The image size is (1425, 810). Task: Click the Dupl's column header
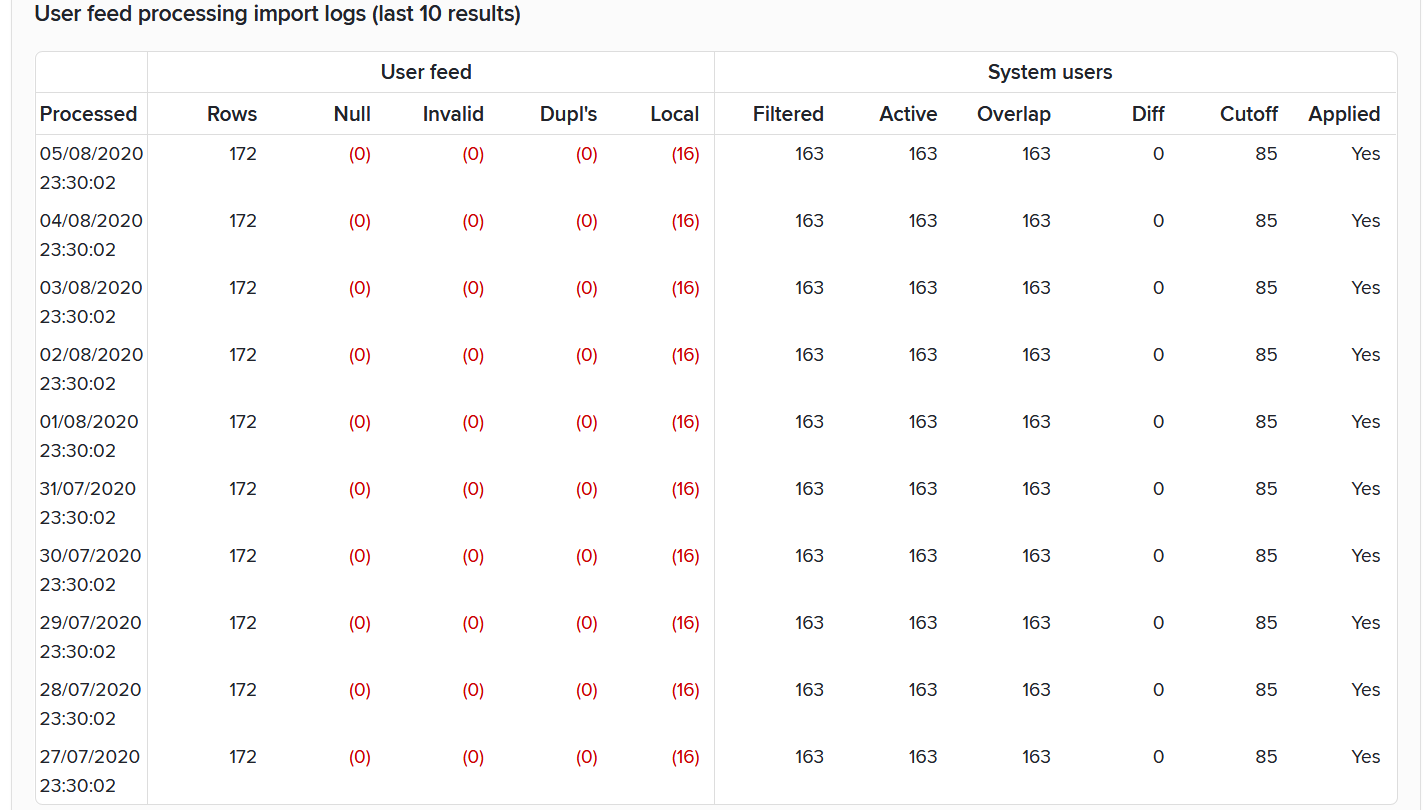(566, 114)
